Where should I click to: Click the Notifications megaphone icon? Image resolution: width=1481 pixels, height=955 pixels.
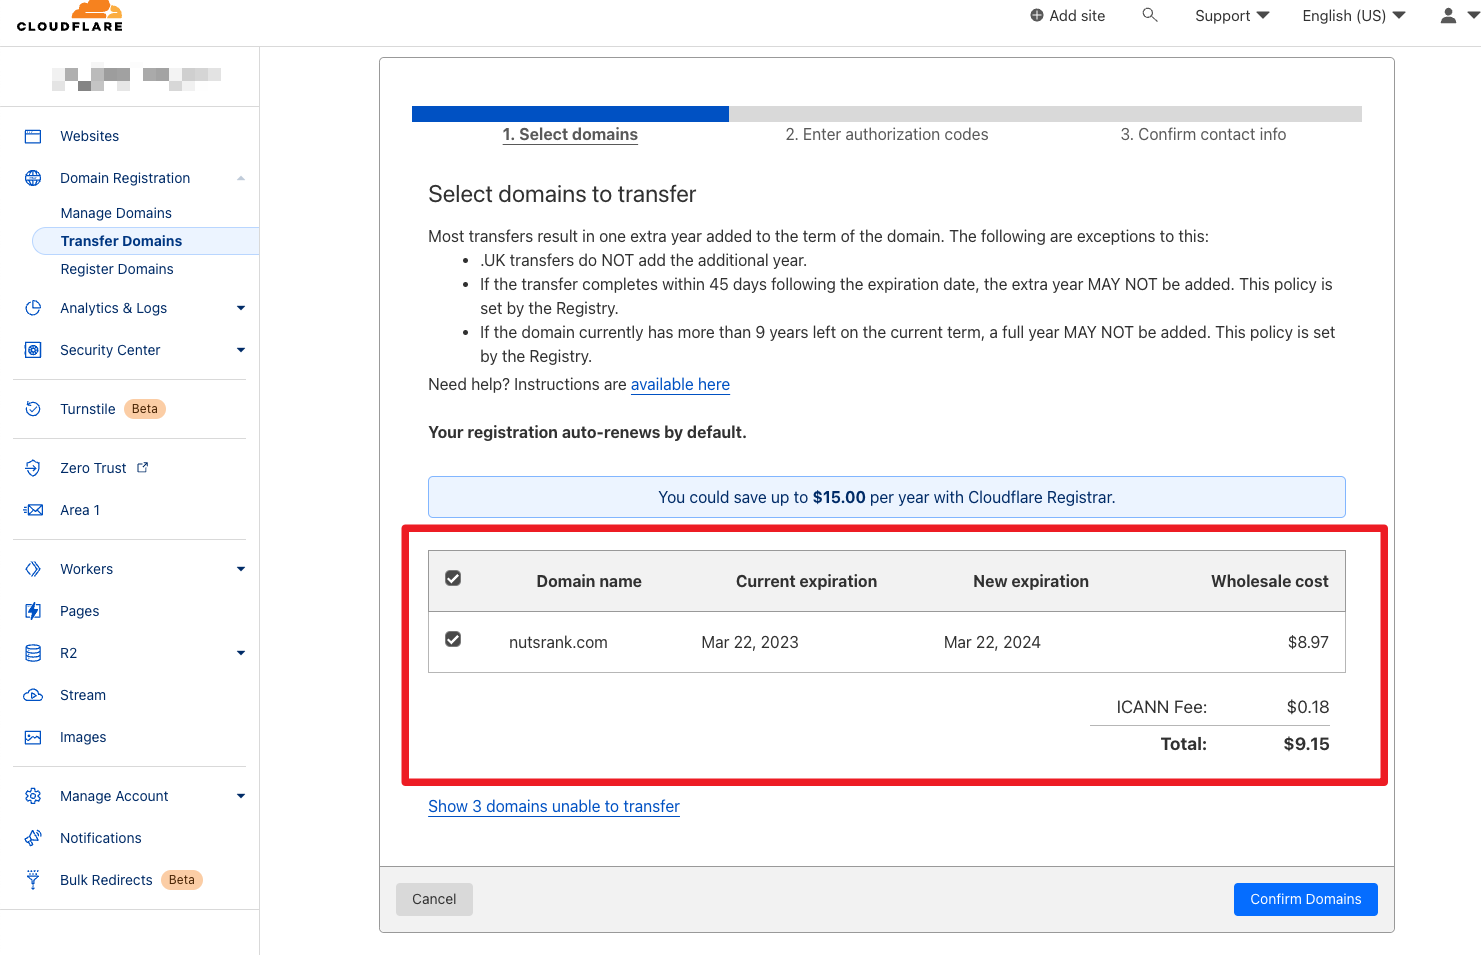(x=33, y=838)
